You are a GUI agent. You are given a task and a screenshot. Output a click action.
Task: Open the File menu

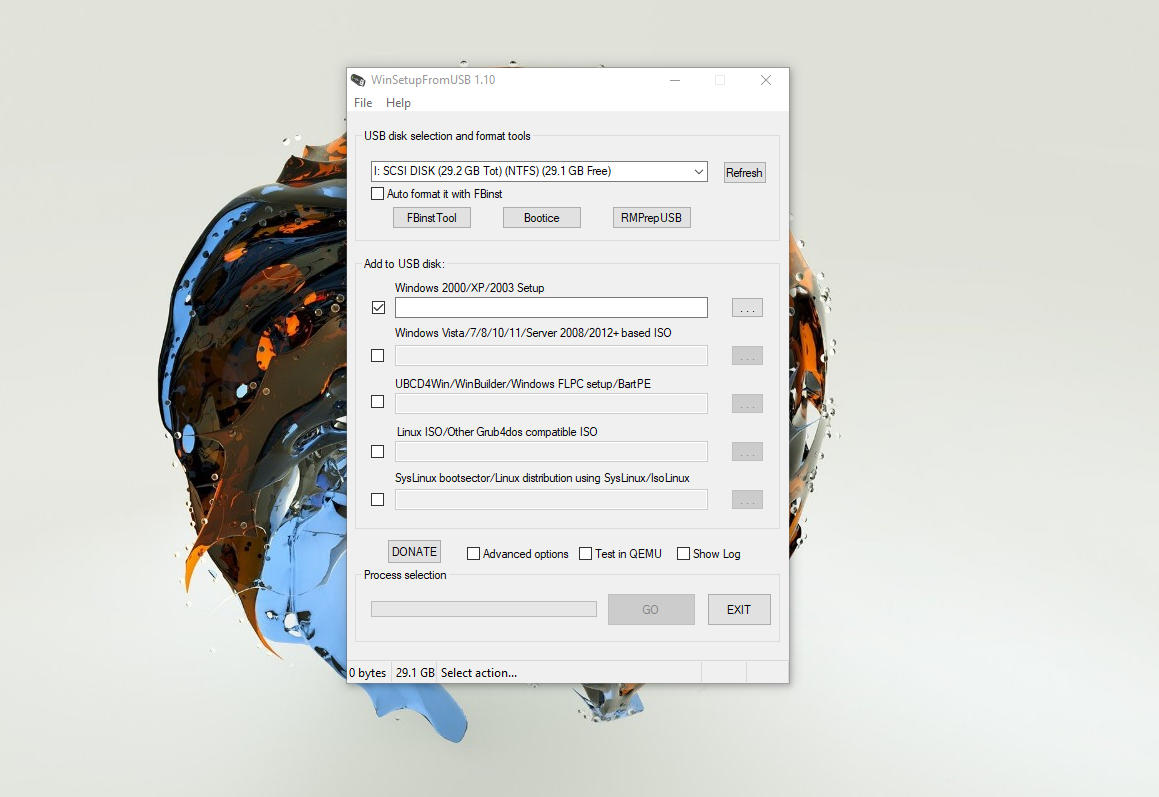(363, 103)
